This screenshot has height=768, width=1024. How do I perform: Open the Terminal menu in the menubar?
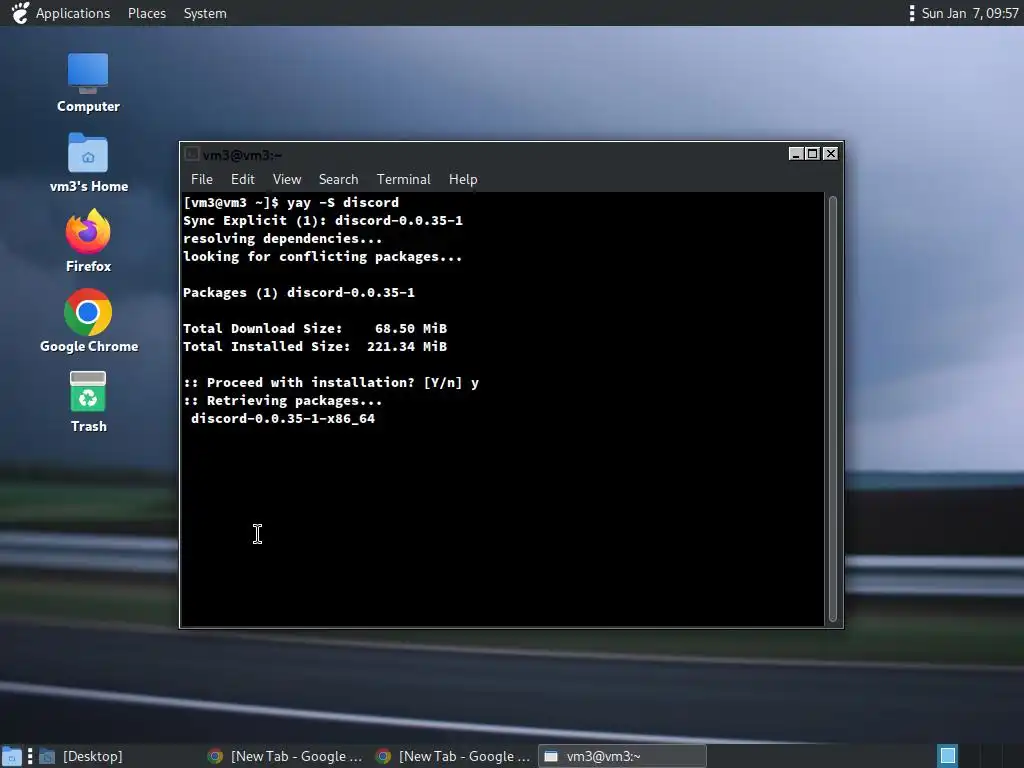[404, 179]
